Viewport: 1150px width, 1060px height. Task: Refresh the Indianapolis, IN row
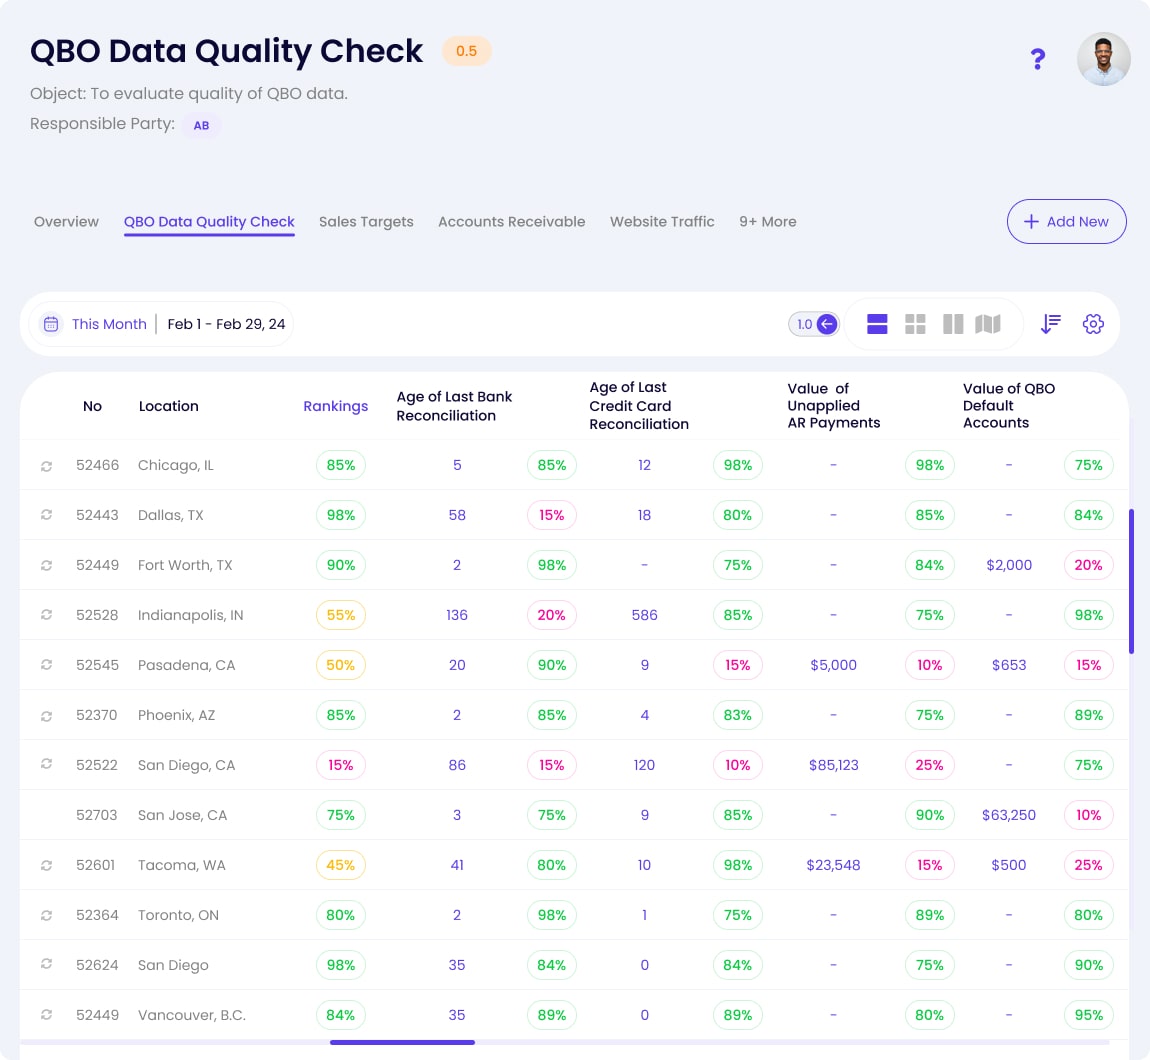coord(46,615)
